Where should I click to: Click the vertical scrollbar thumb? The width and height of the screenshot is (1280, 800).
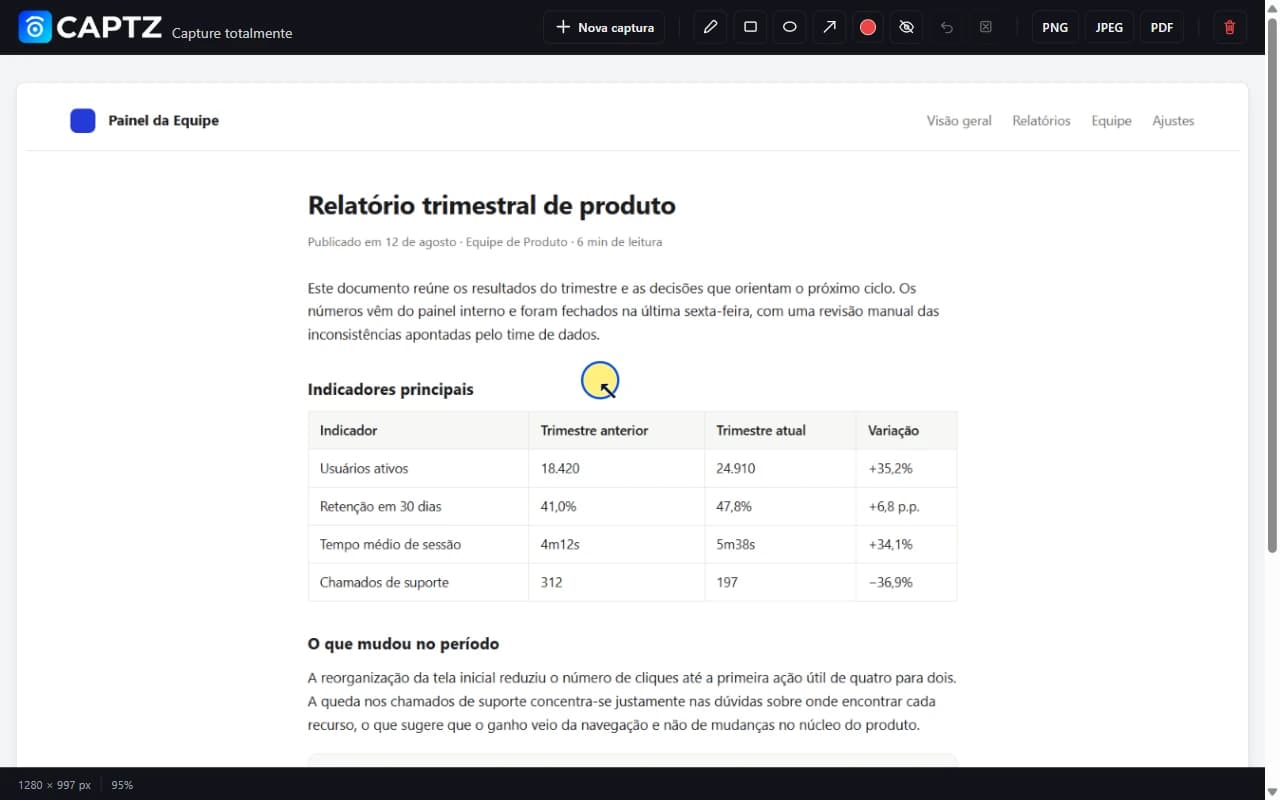pyautogui.click(x=1272, y=285)
